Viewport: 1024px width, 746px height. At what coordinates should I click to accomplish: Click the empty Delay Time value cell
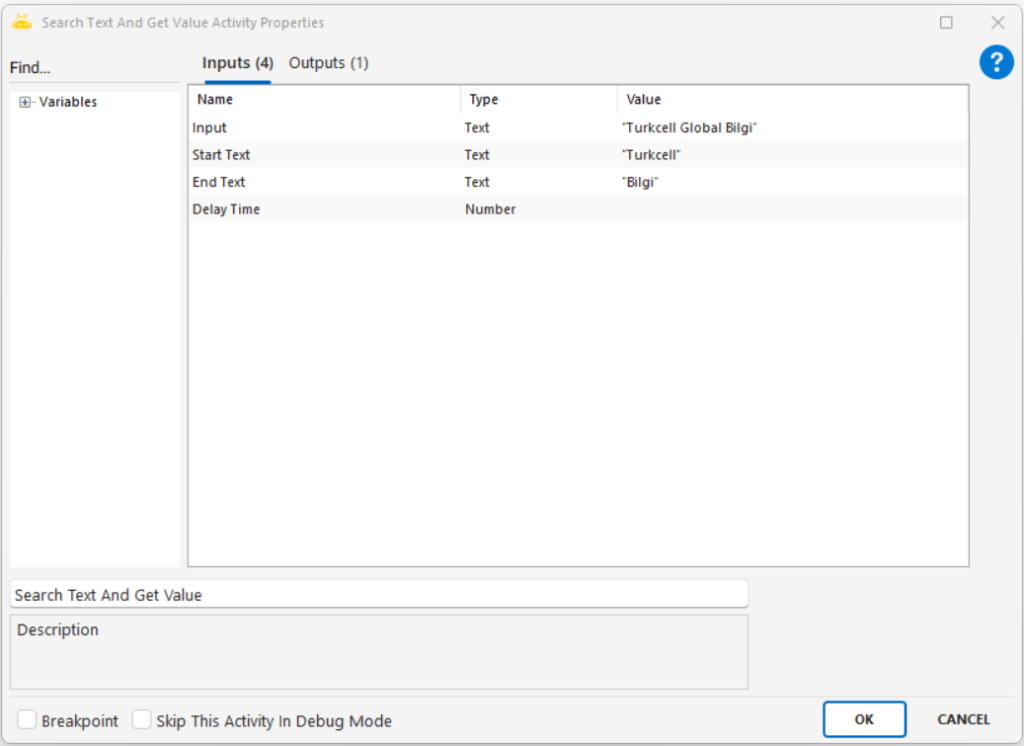[x=790, y=209]
